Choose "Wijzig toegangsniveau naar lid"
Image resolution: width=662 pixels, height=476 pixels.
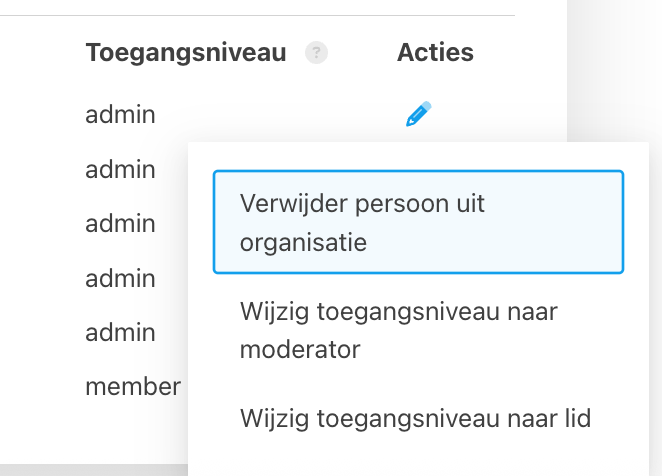415,417
